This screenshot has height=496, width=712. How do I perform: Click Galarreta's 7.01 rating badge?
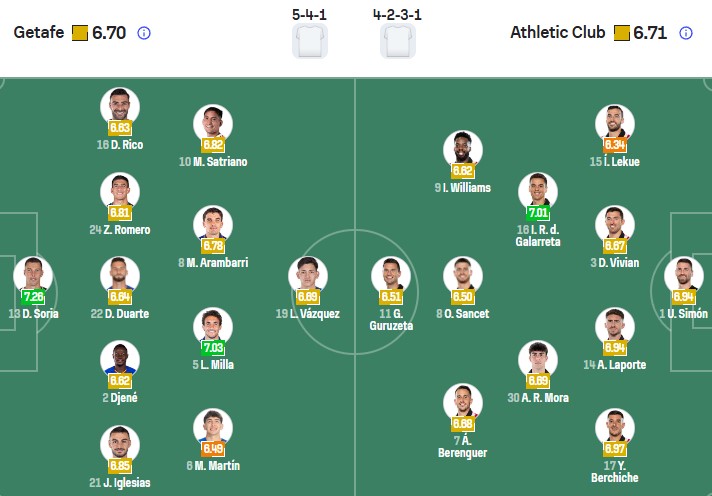point(537,212)
